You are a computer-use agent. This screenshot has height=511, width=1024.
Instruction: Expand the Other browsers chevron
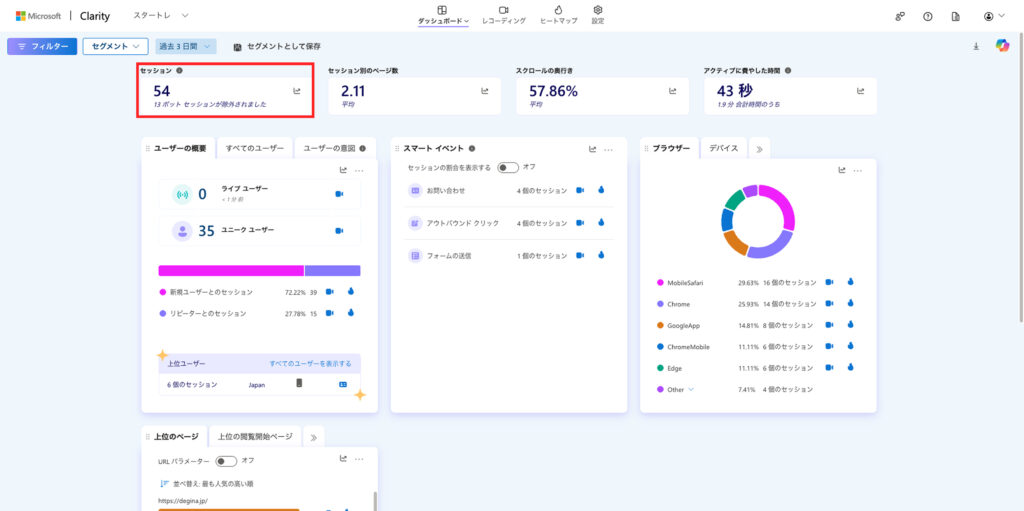[x=690, y=389]
